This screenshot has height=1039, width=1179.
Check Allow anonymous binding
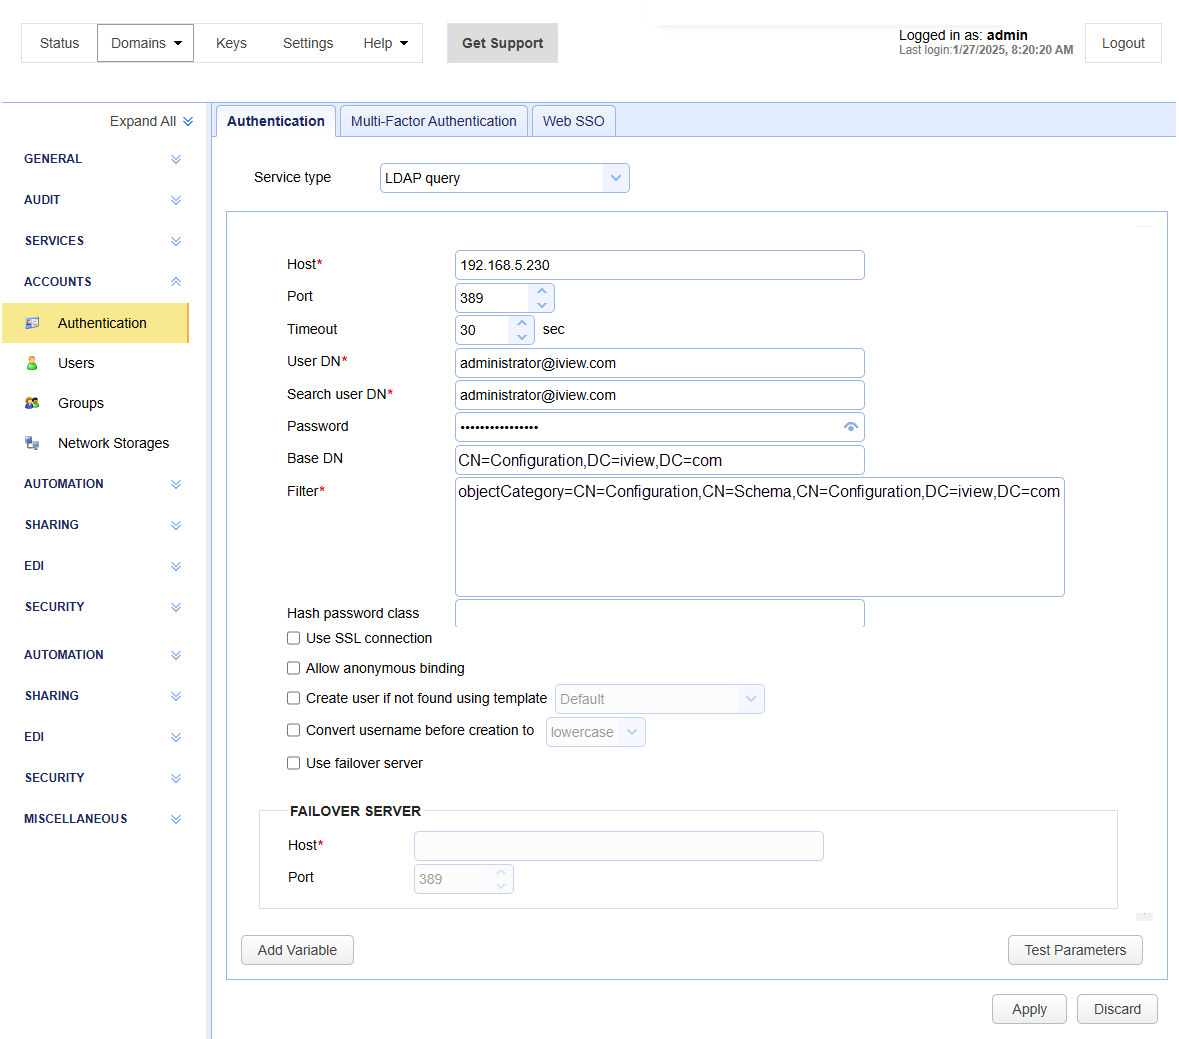[x=294, y=668]
